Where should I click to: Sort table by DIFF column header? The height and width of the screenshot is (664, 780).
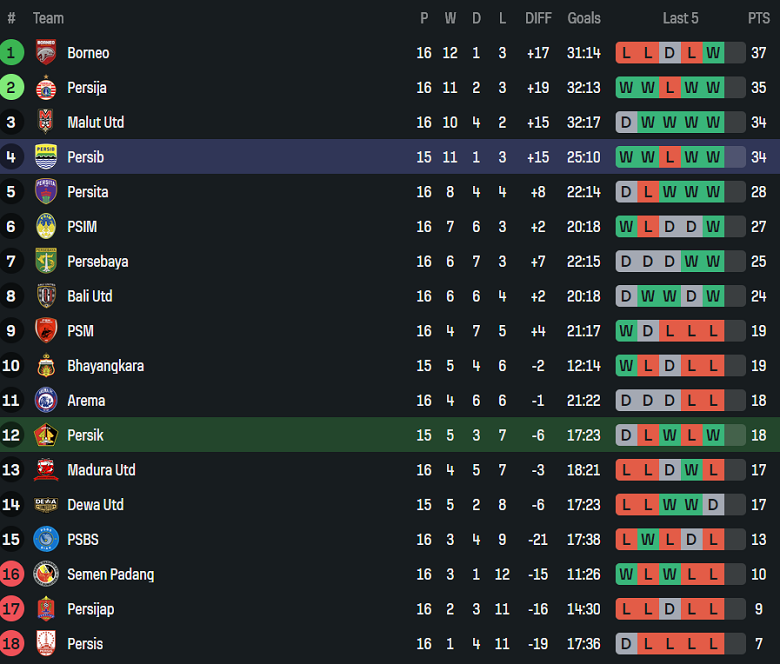[538, 18]
